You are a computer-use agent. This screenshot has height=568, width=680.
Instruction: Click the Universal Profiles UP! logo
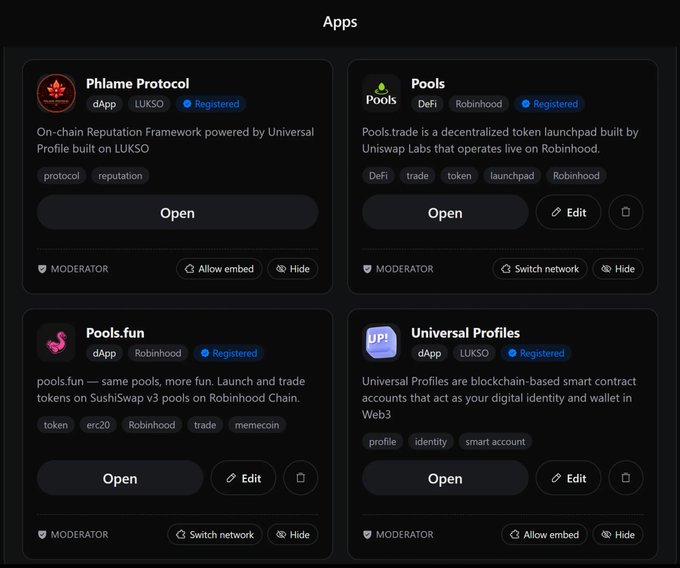381,343
